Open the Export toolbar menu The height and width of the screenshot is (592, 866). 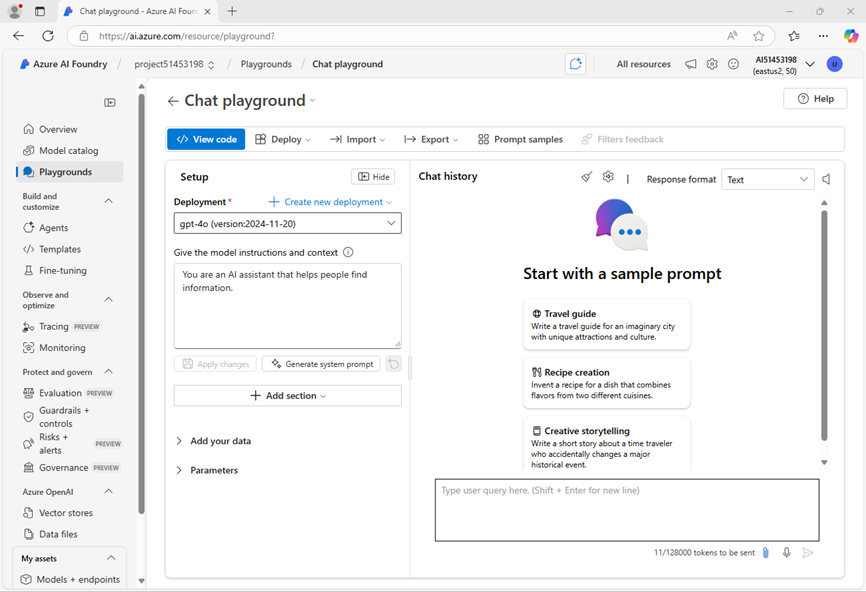coord(431,139)
